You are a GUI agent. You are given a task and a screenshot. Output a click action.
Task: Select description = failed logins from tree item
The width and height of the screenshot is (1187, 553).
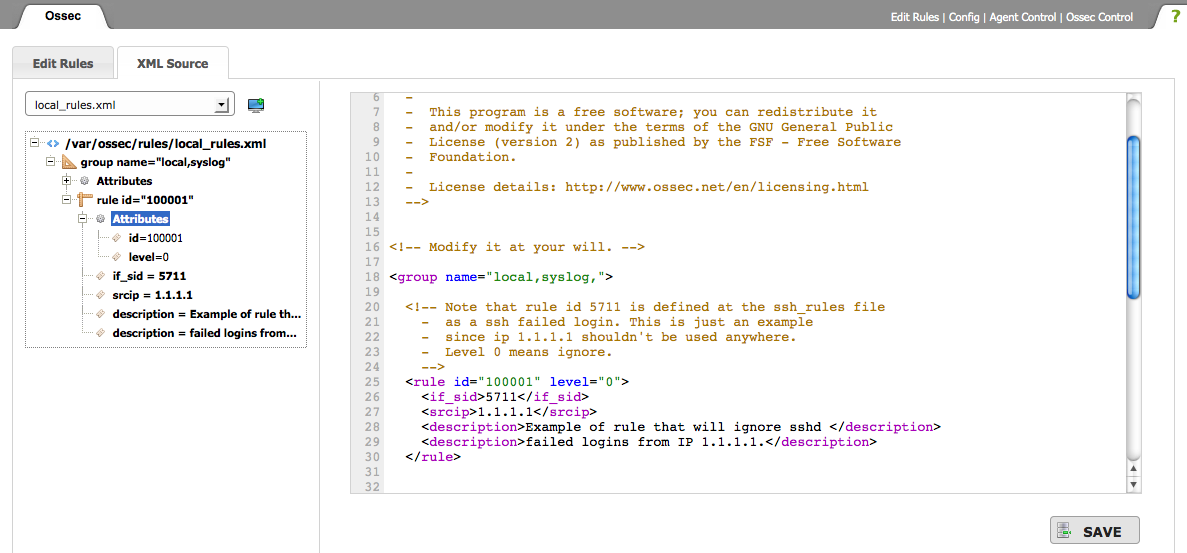pos(204,332)
